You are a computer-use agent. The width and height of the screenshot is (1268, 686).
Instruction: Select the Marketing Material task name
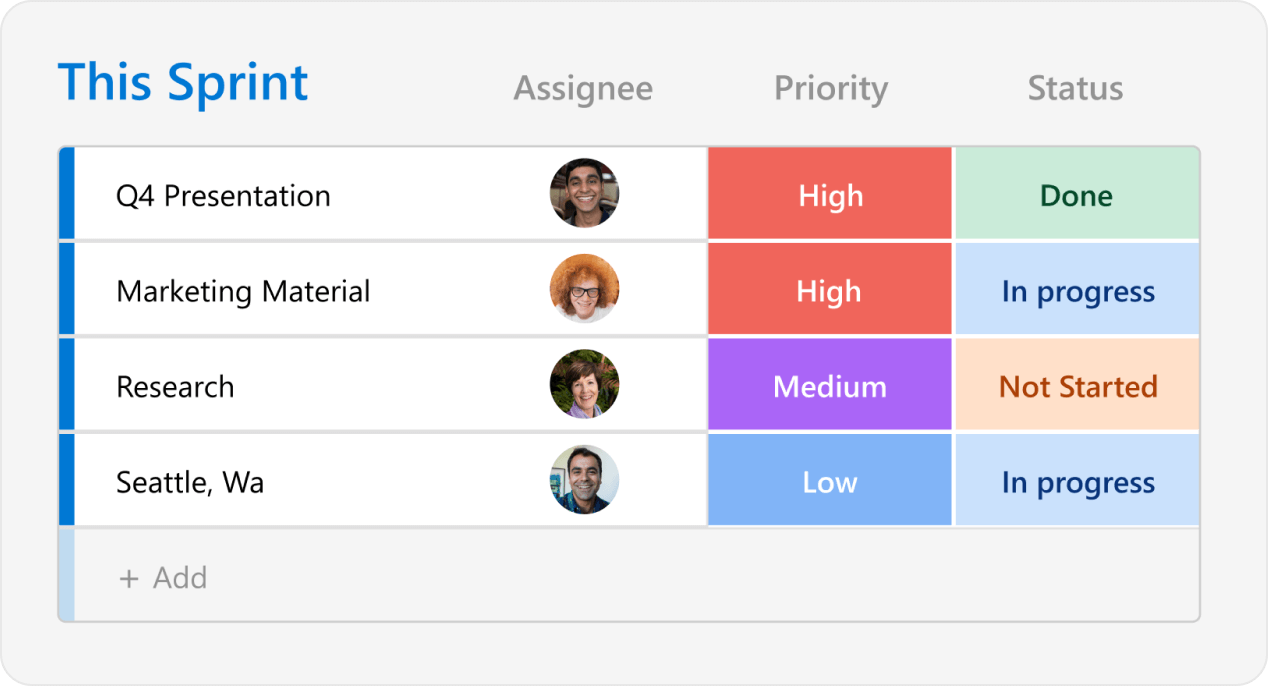pyautogui.click(x=243, y=289)
